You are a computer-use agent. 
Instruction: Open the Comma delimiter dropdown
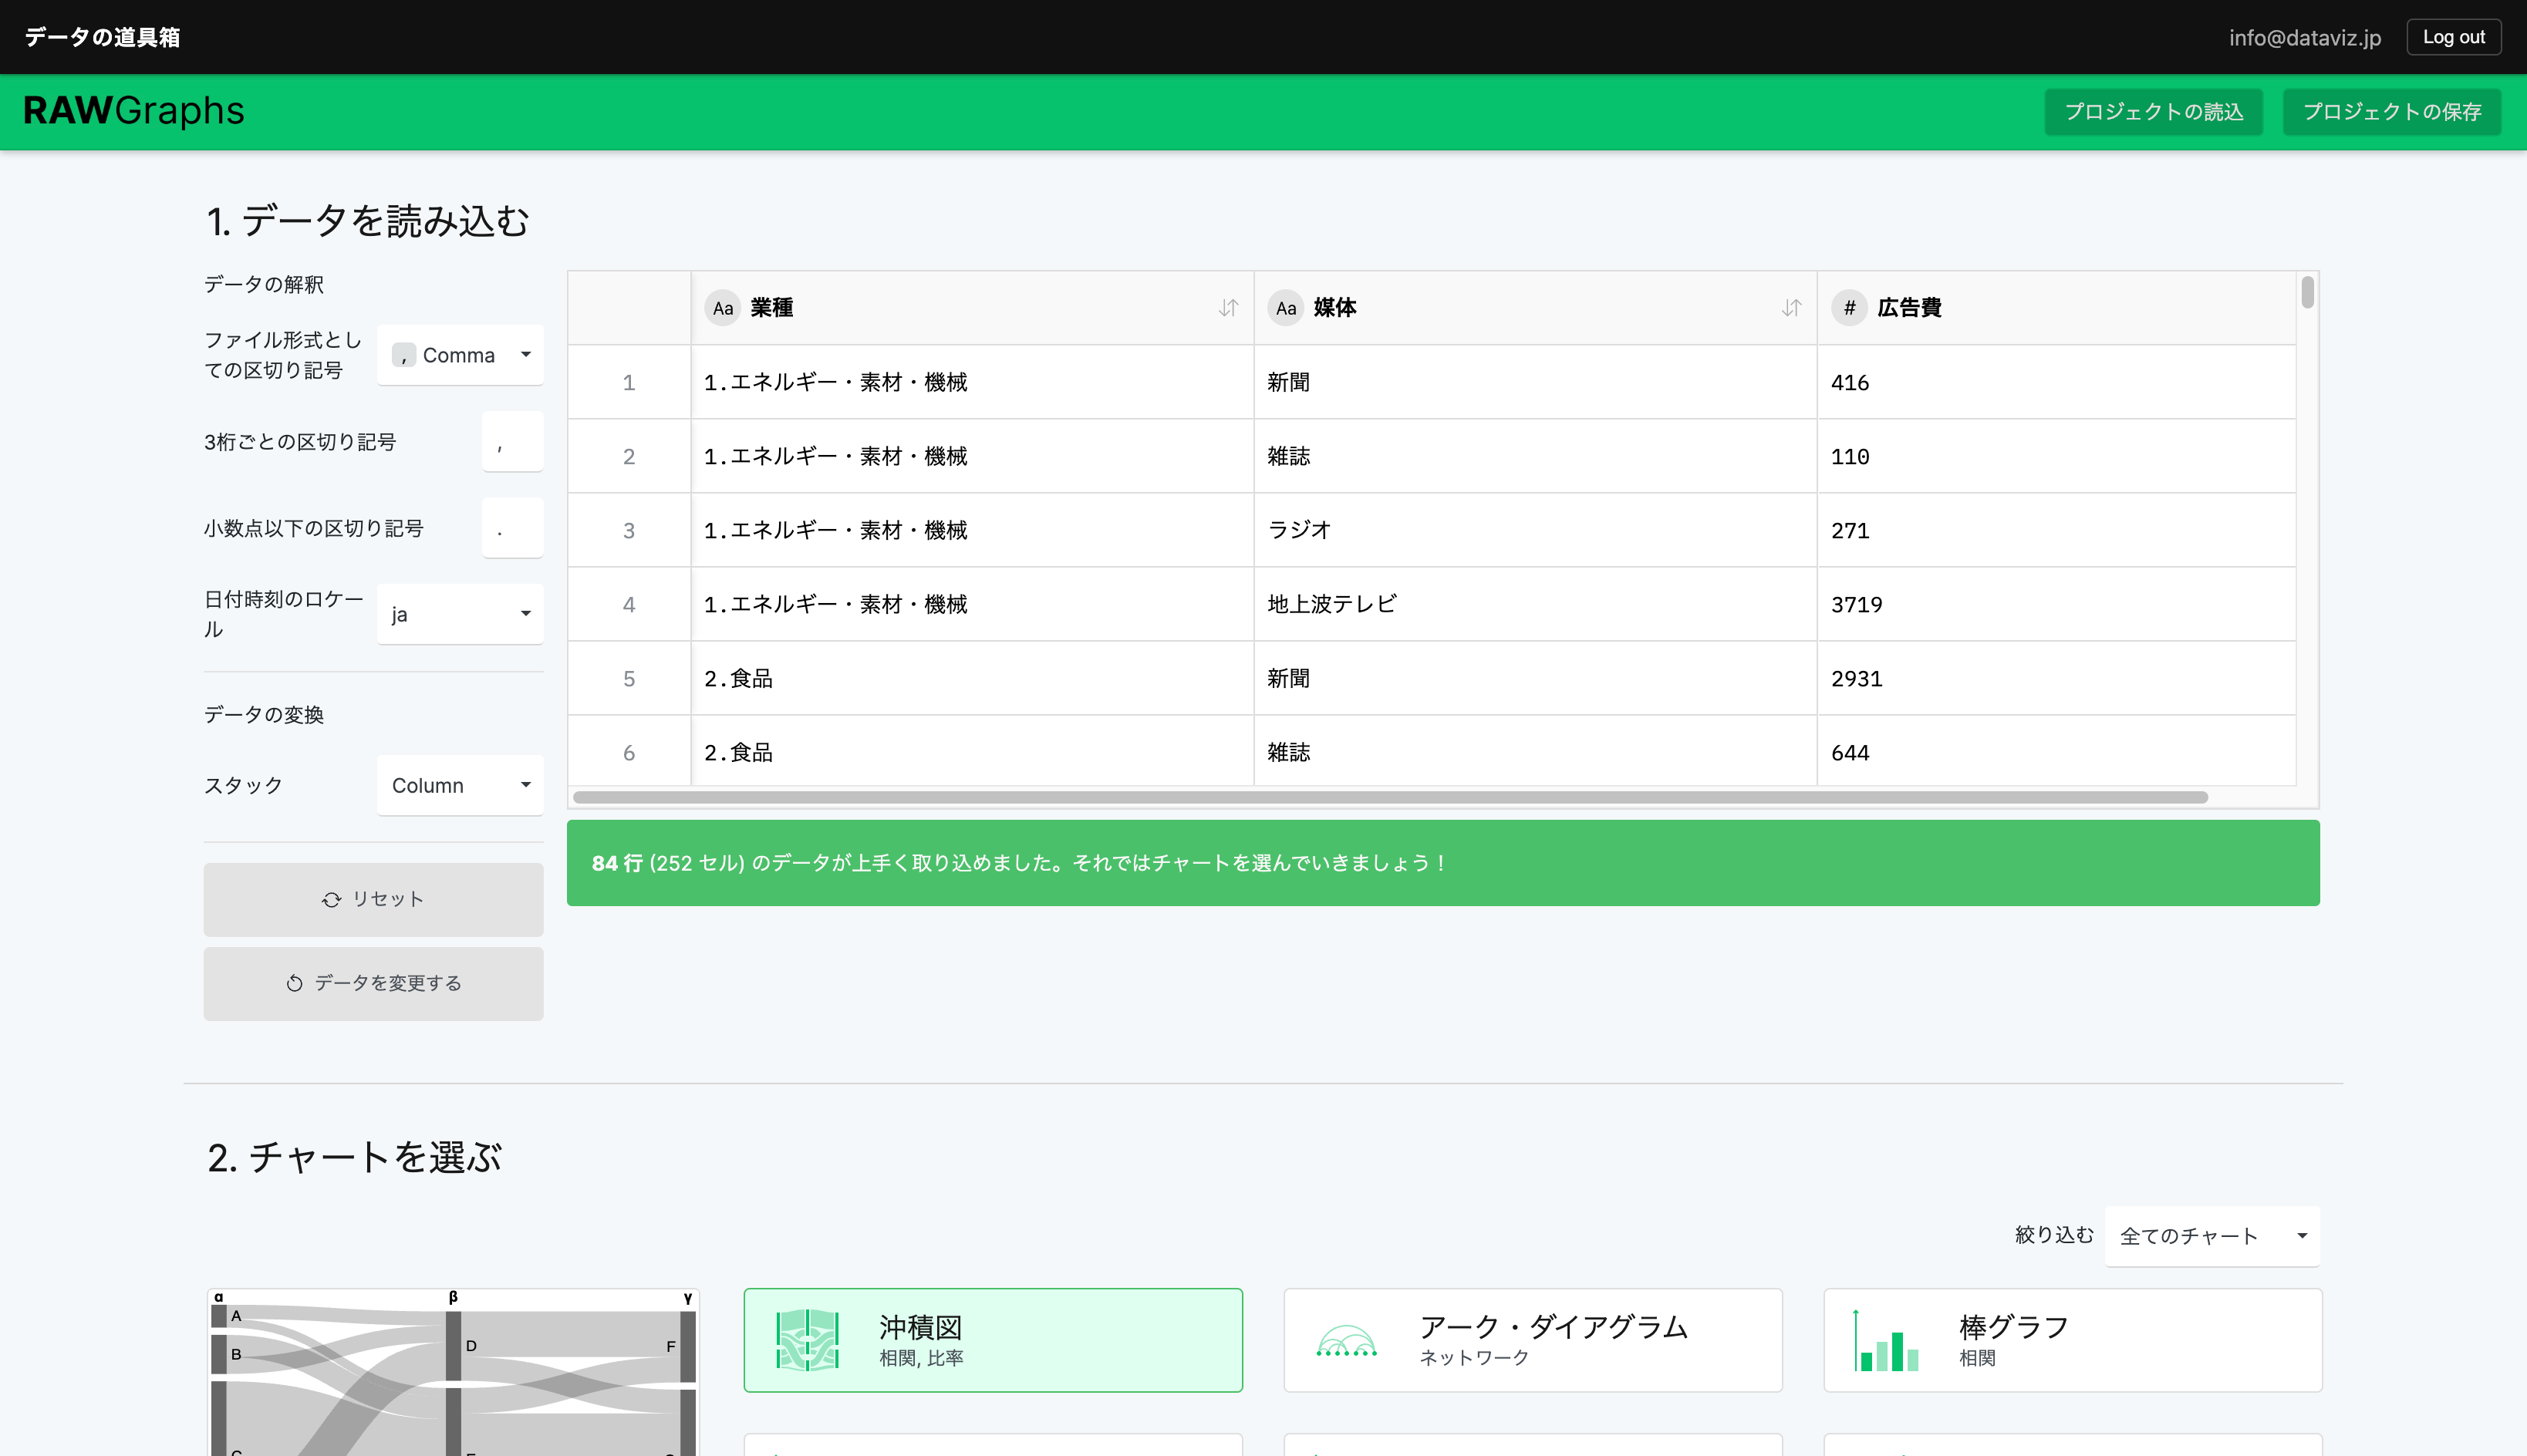[460, 354]
